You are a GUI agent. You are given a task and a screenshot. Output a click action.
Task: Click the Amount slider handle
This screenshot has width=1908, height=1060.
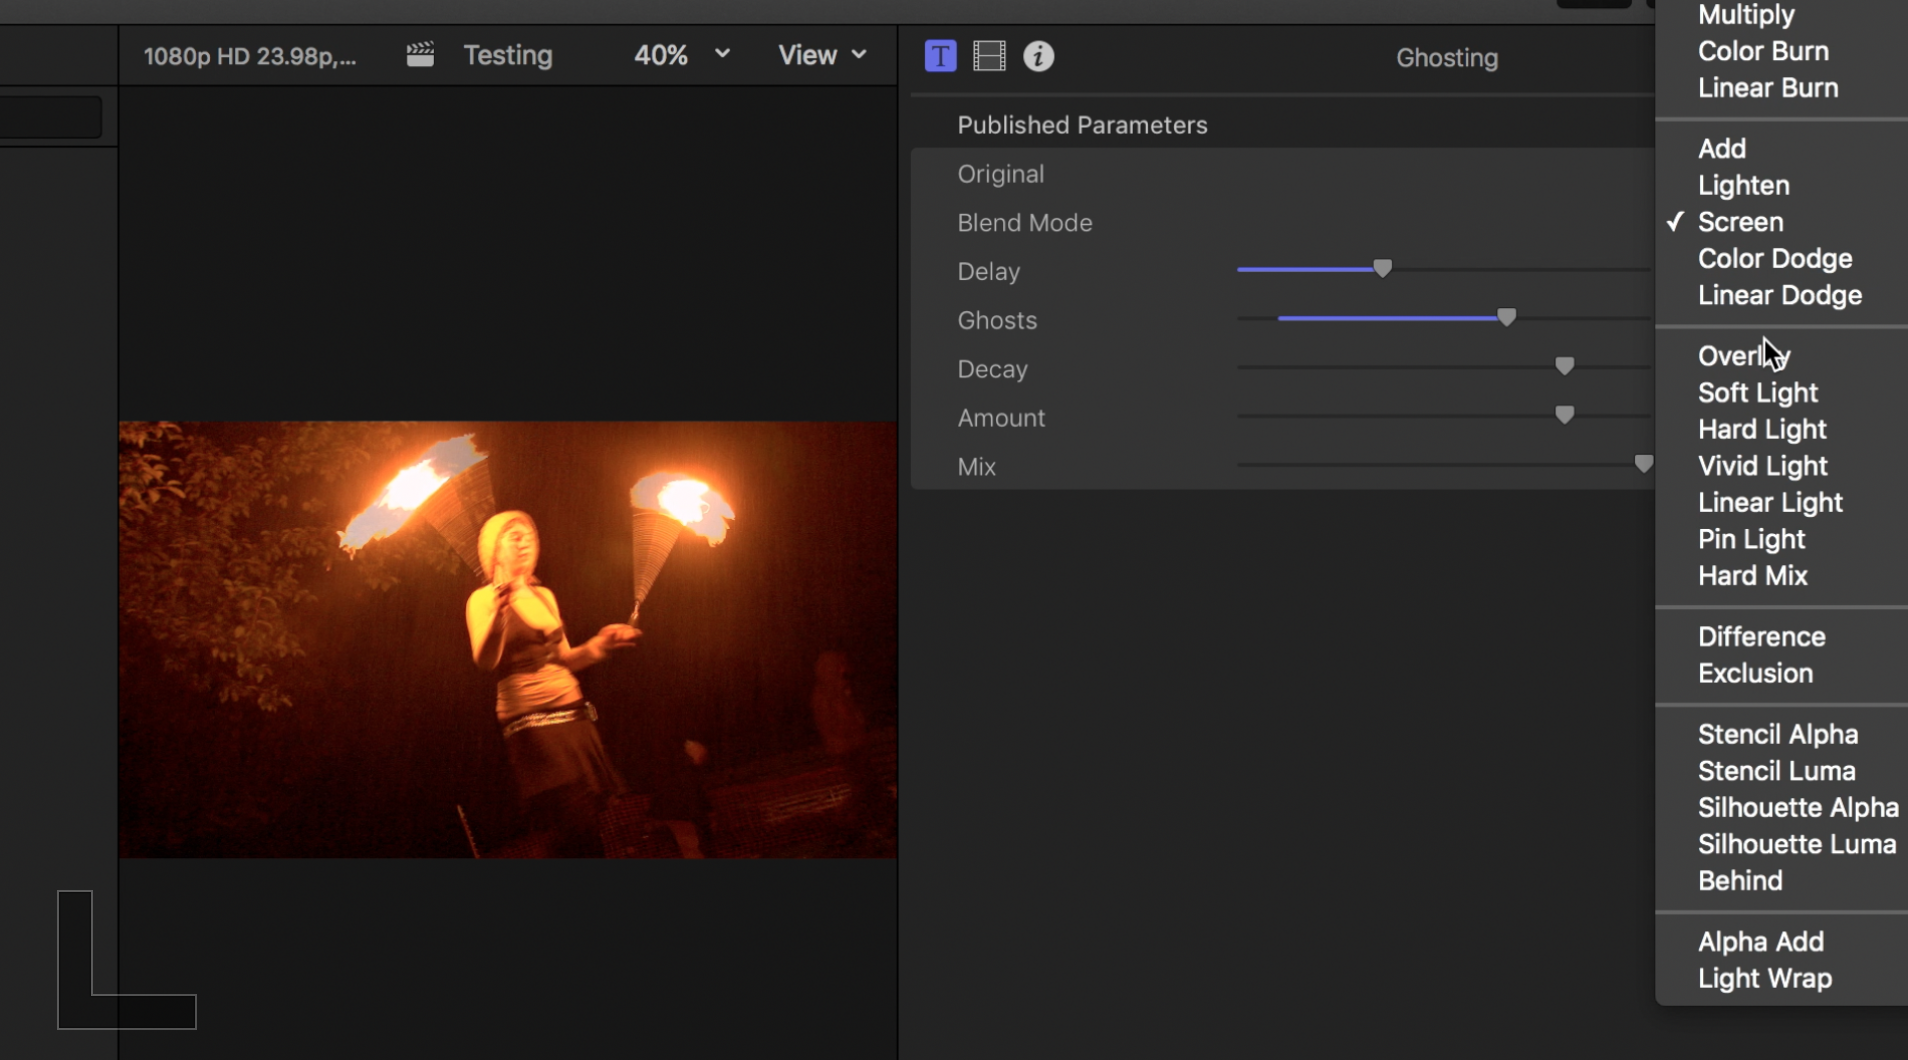1564,415
